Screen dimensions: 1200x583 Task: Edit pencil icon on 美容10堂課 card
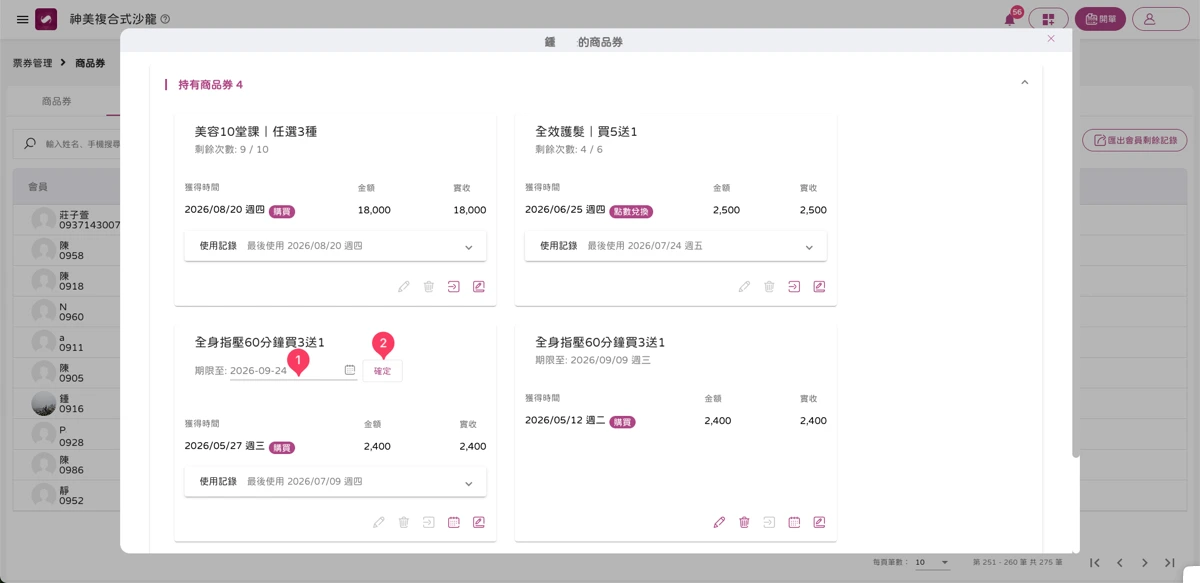pos(404,287)
